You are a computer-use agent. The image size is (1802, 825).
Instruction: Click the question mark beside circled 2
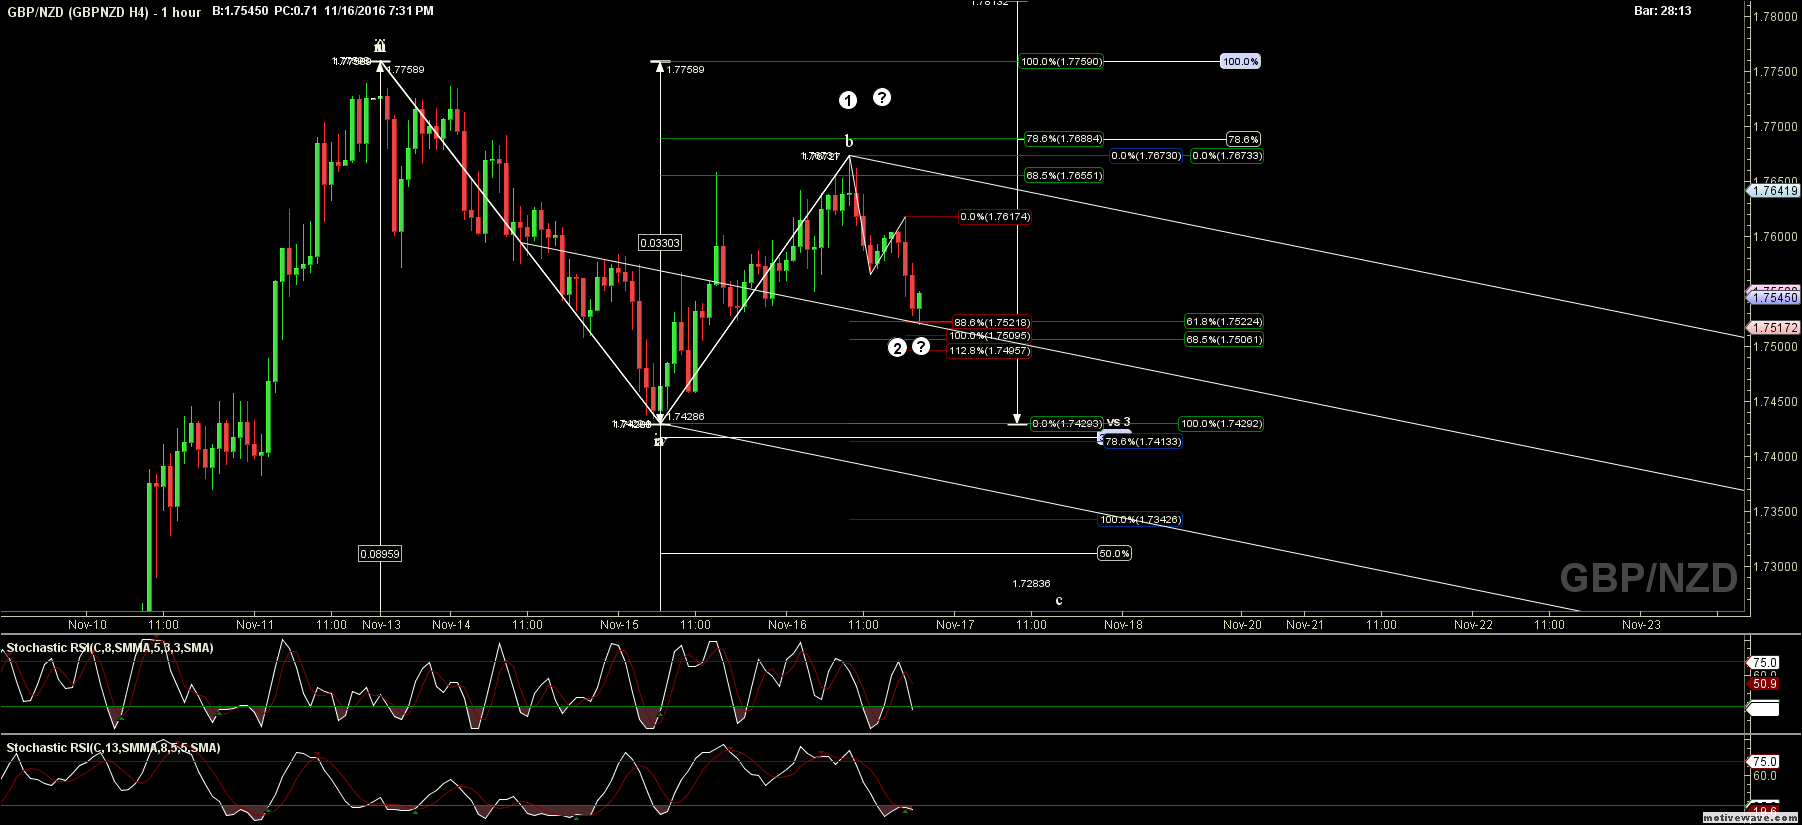(921, 346)
